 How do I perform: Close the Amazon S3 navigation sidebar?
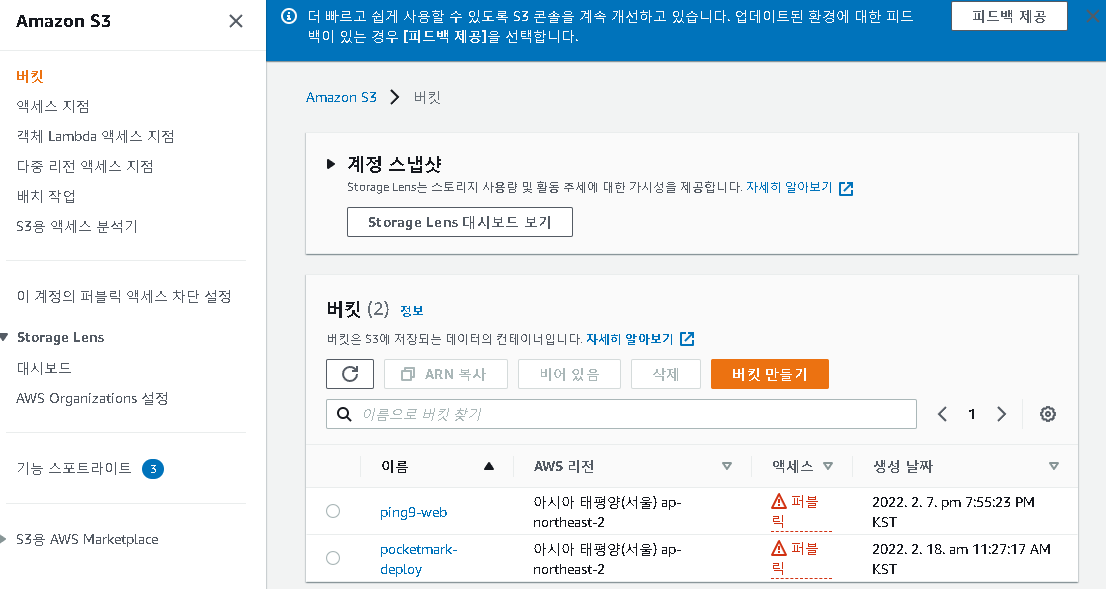pos(236,21)
